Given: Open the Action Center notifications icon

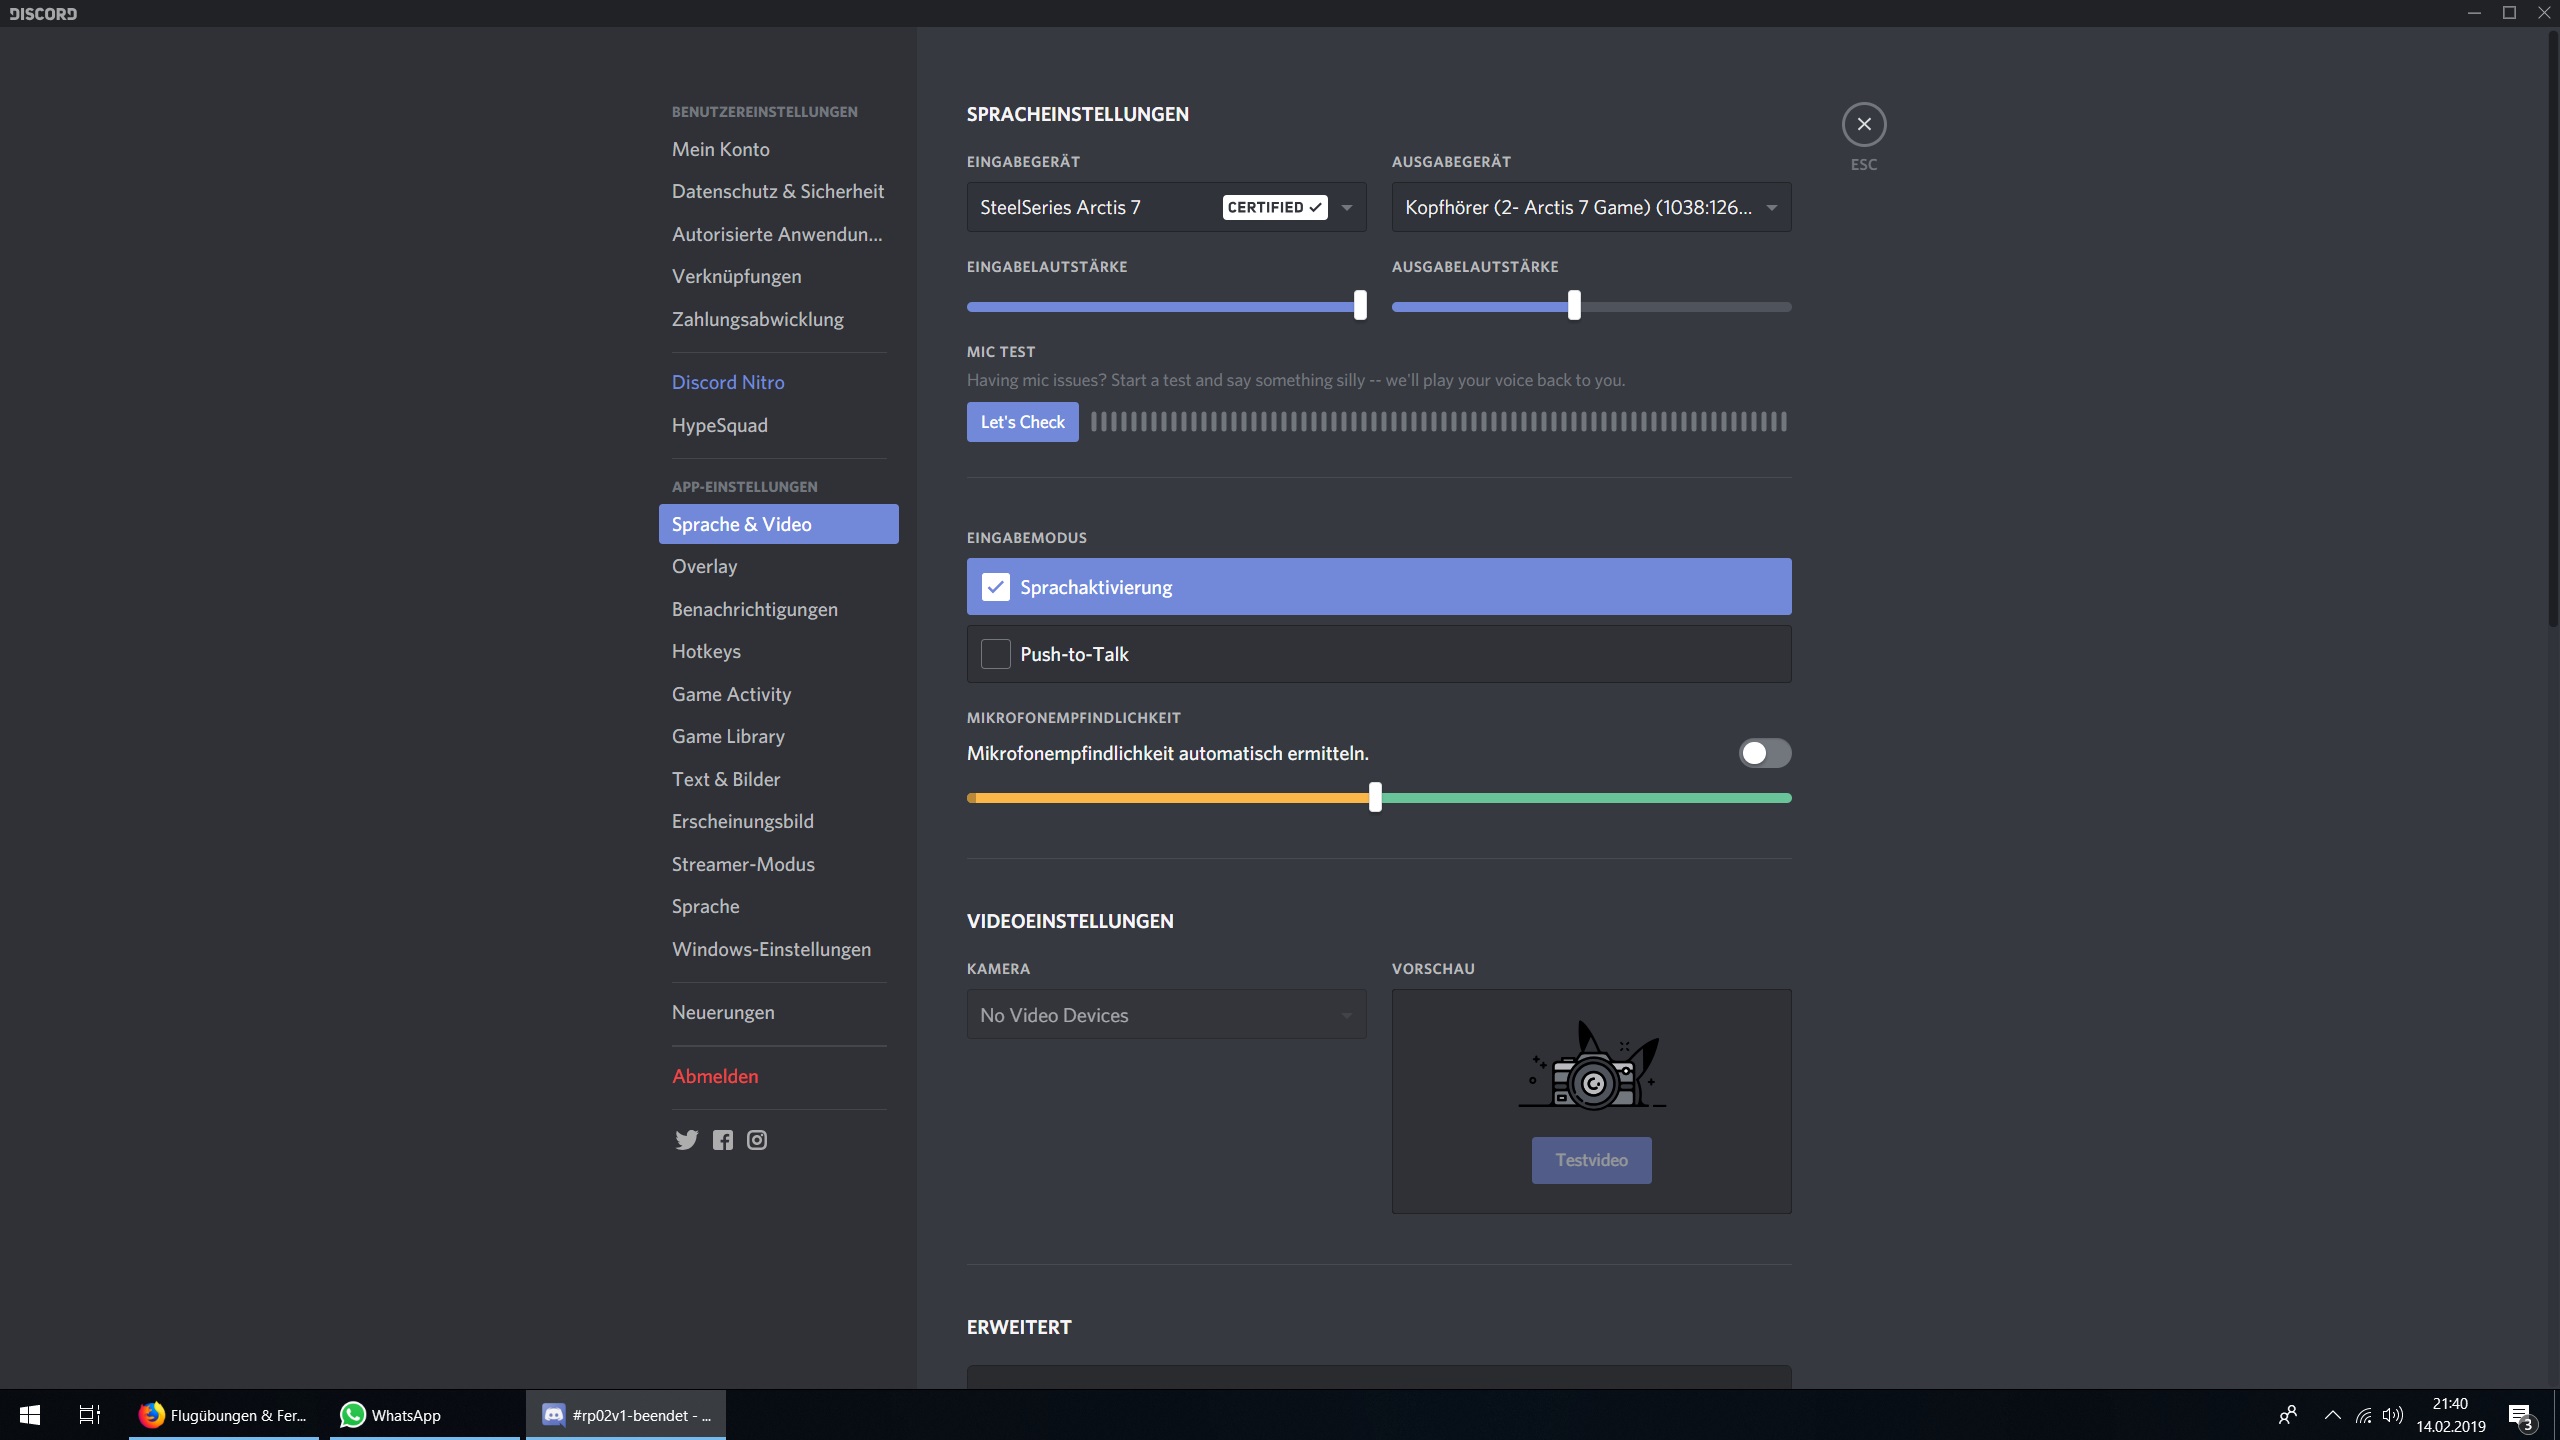Looking at the screenshot, I should 2519,1415.
